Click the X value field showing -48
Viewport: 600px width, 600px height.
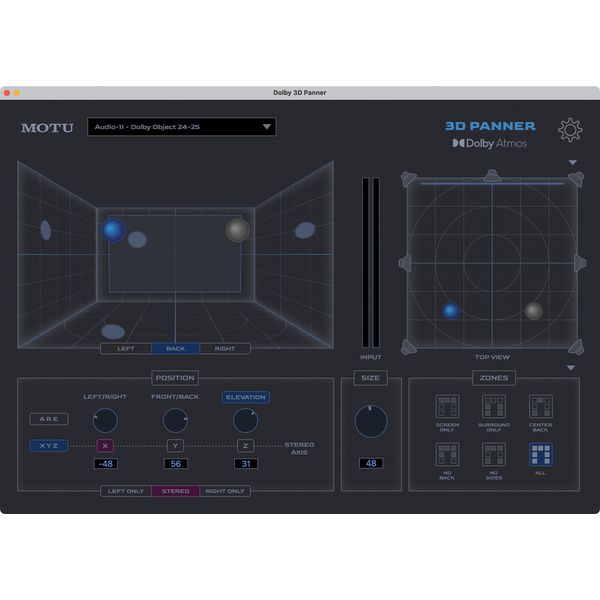106,464
